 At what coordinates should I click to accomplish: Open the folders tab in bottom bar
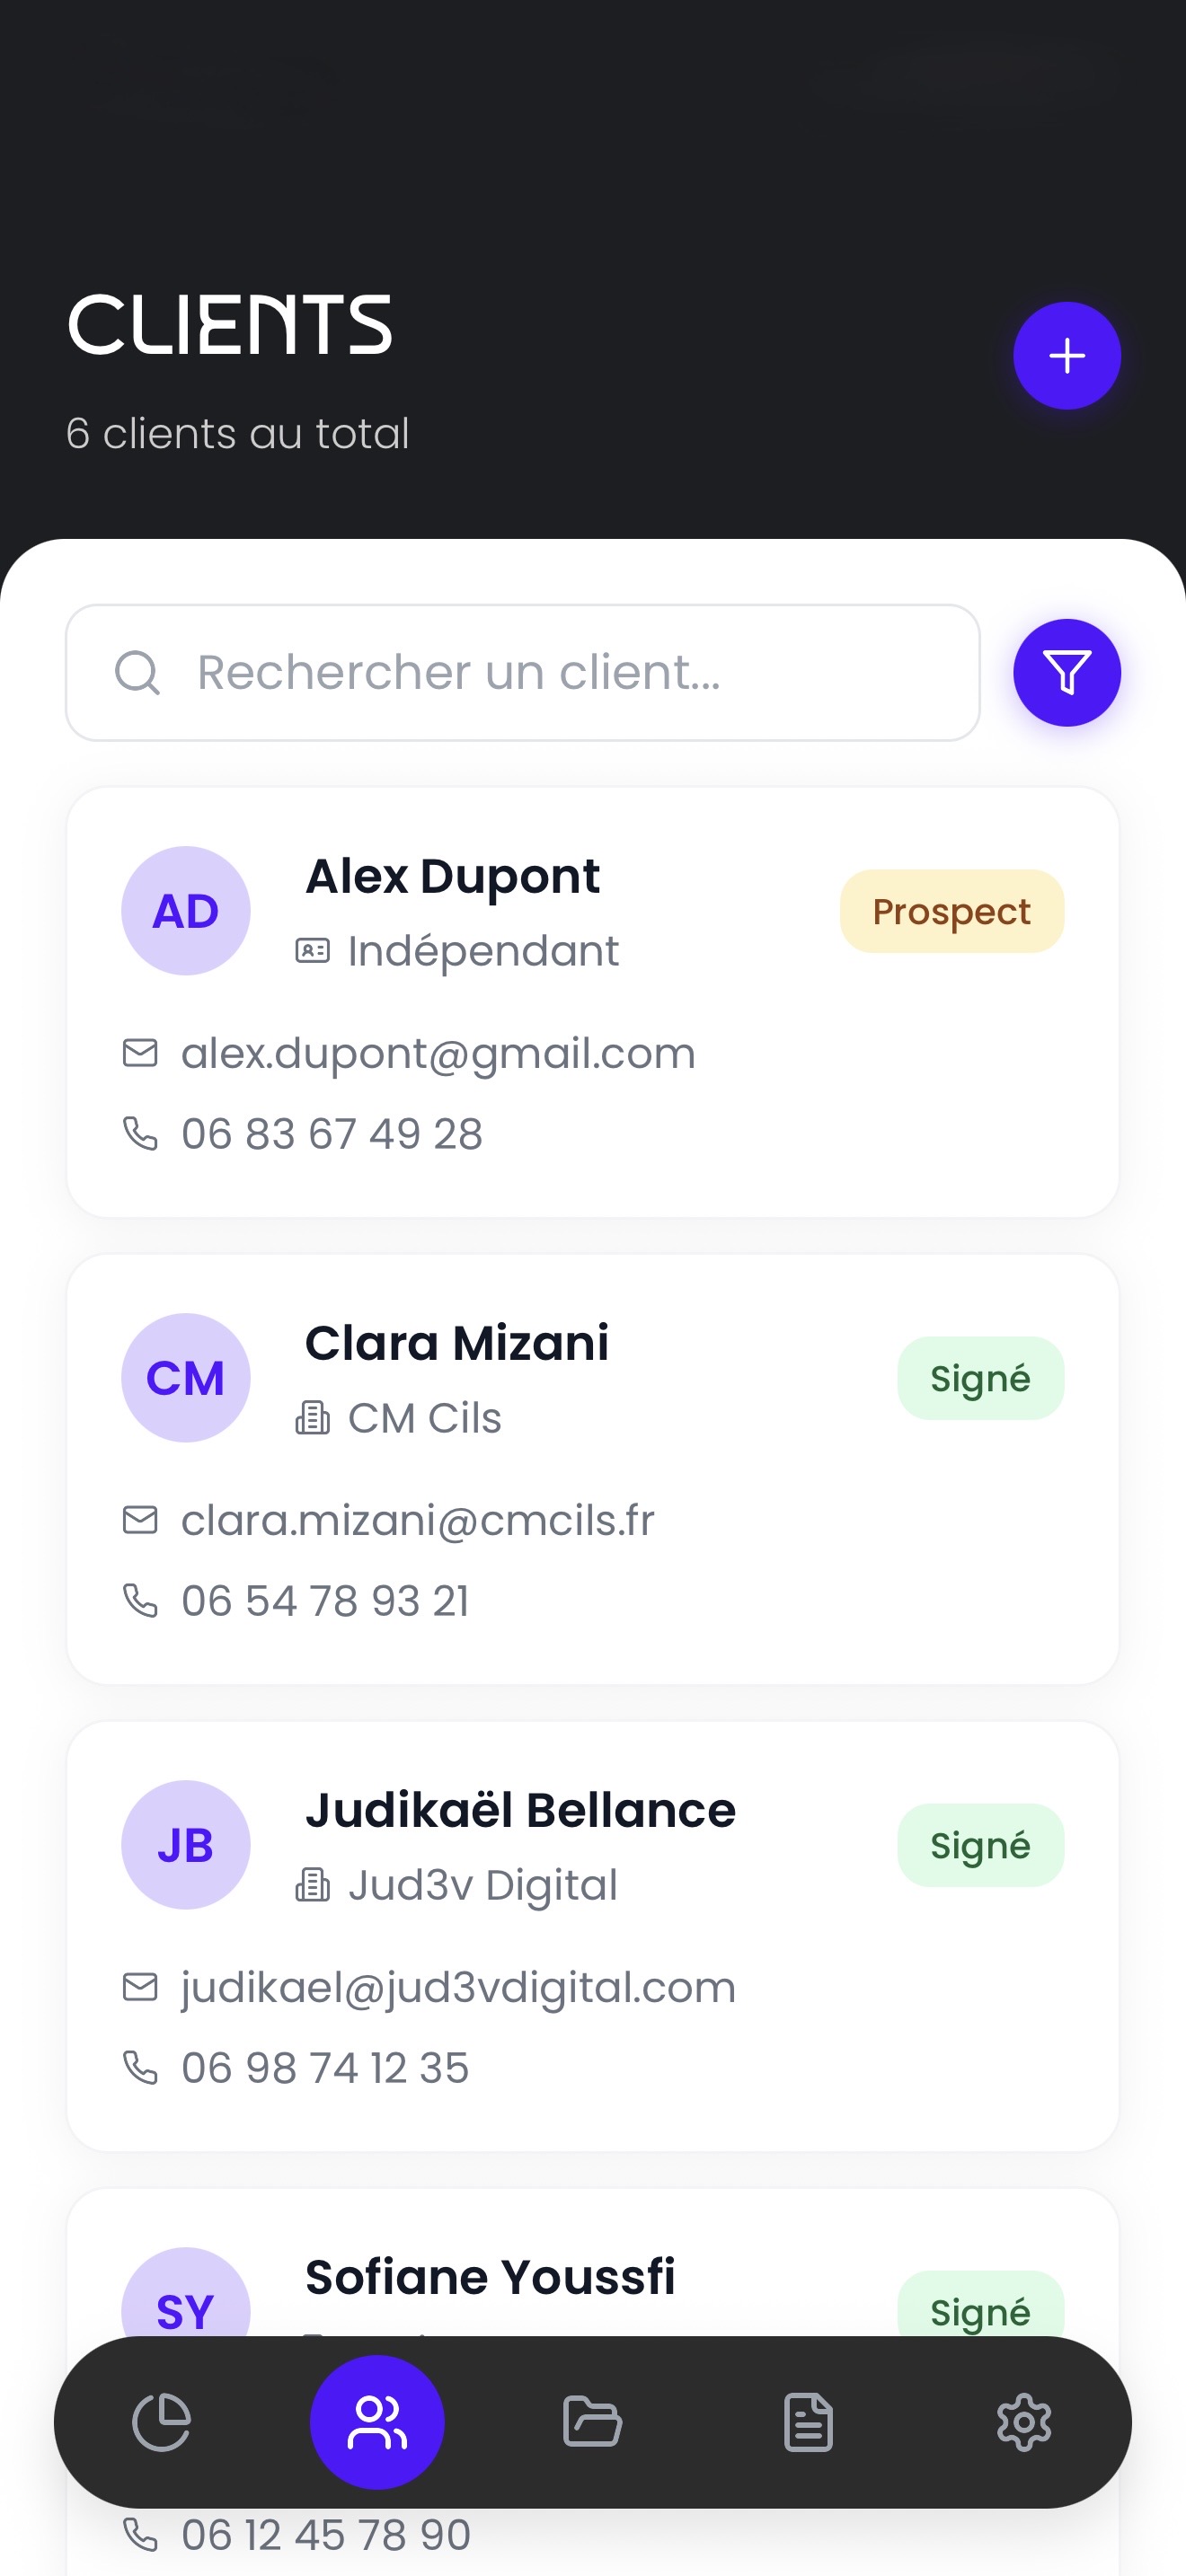(x=593, y=2422)
